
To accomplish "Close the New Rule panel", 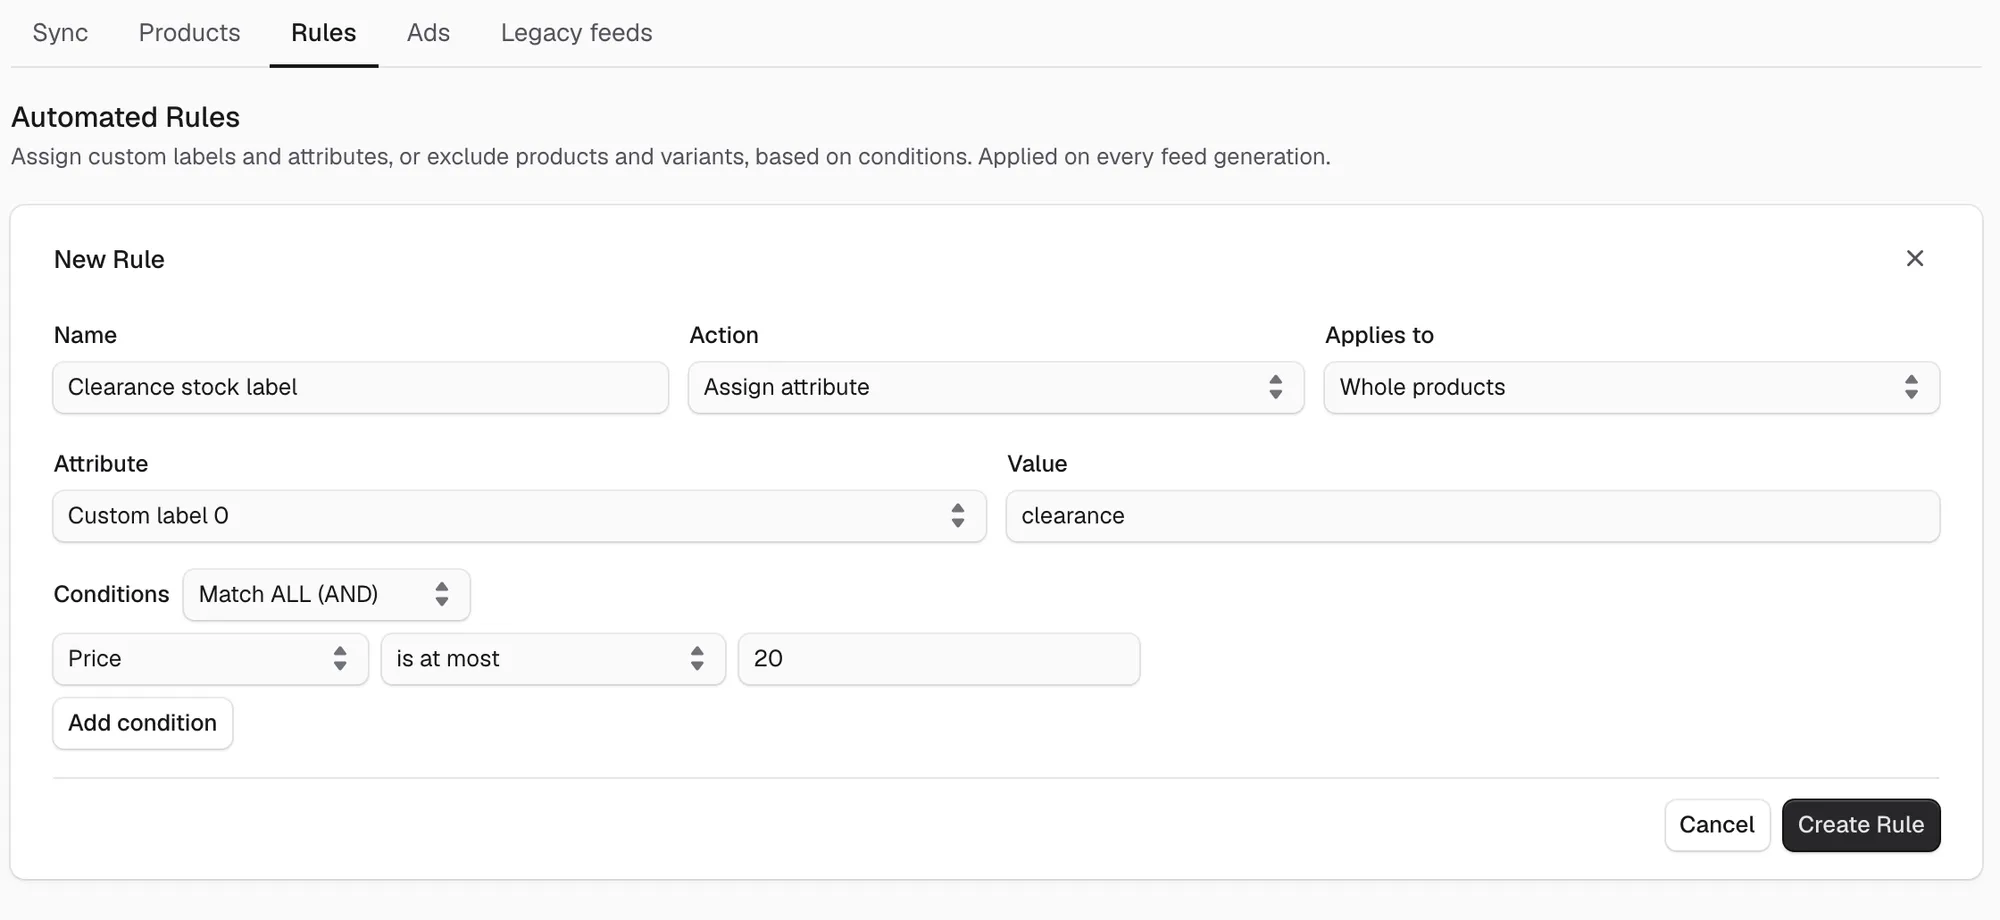I will point(1914,259).
